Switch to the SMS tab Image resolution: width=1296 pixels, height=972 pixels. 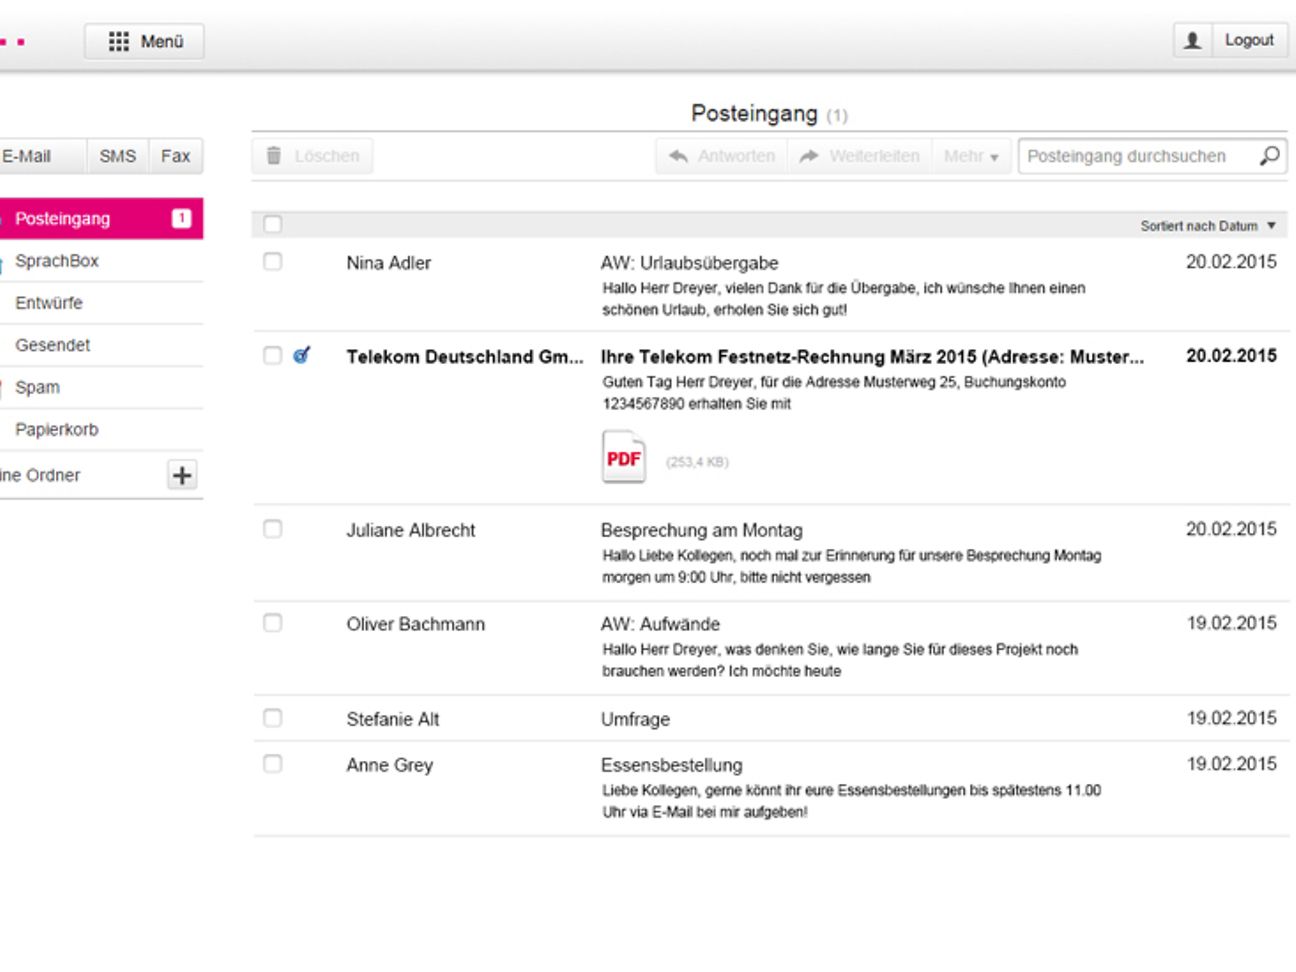pyautogui.click(x=117, y=156)
